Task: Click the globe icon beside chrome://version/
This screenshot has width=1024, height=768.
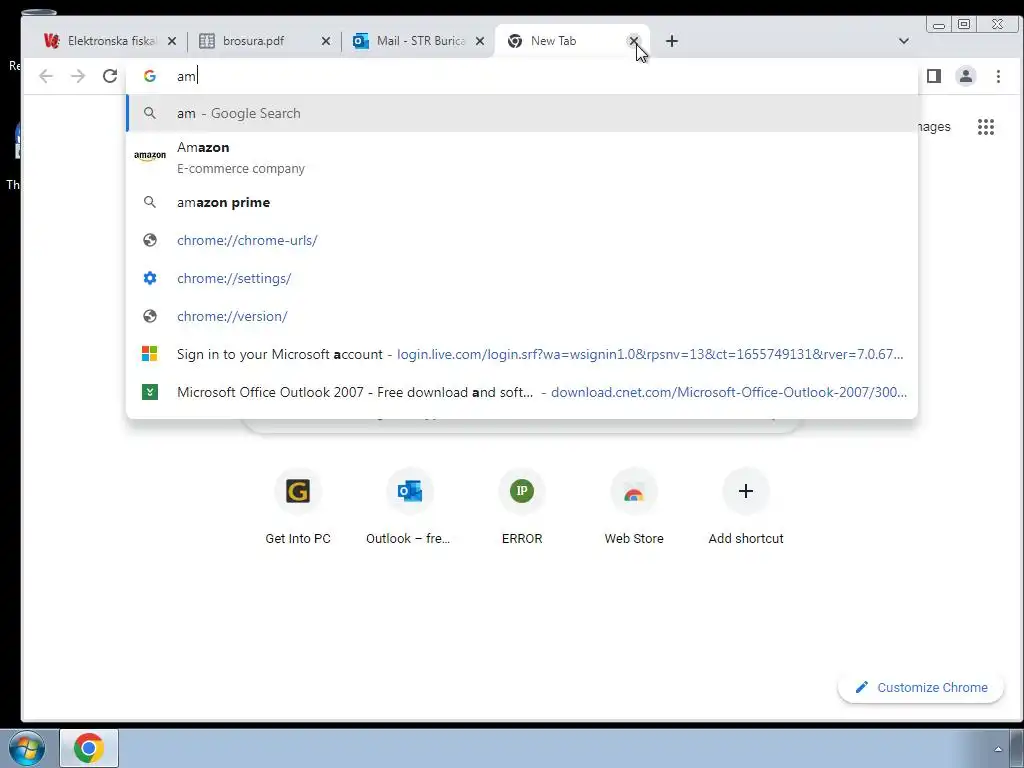Action: tap(150, 316)
